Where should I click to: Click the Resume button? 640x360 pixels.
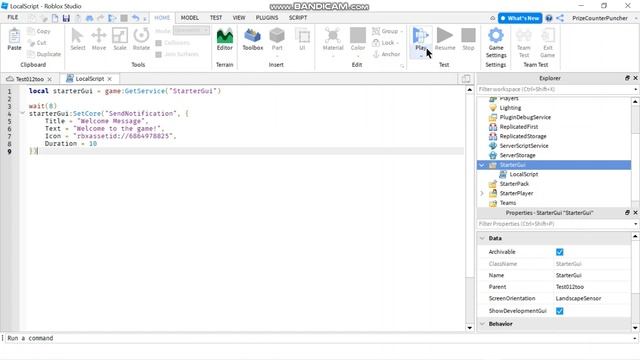coord(445,39)
